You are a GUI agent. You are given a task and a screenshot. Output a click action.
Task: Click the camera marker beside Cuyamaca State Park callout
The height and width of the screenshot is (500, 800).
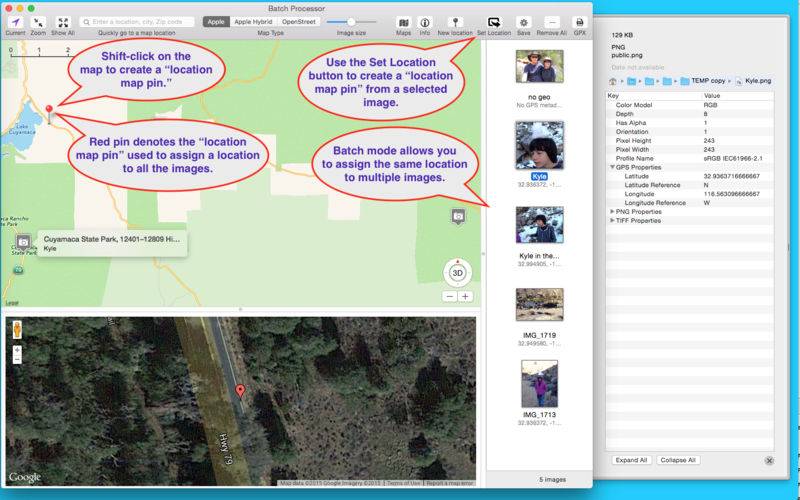coord(23,242)
